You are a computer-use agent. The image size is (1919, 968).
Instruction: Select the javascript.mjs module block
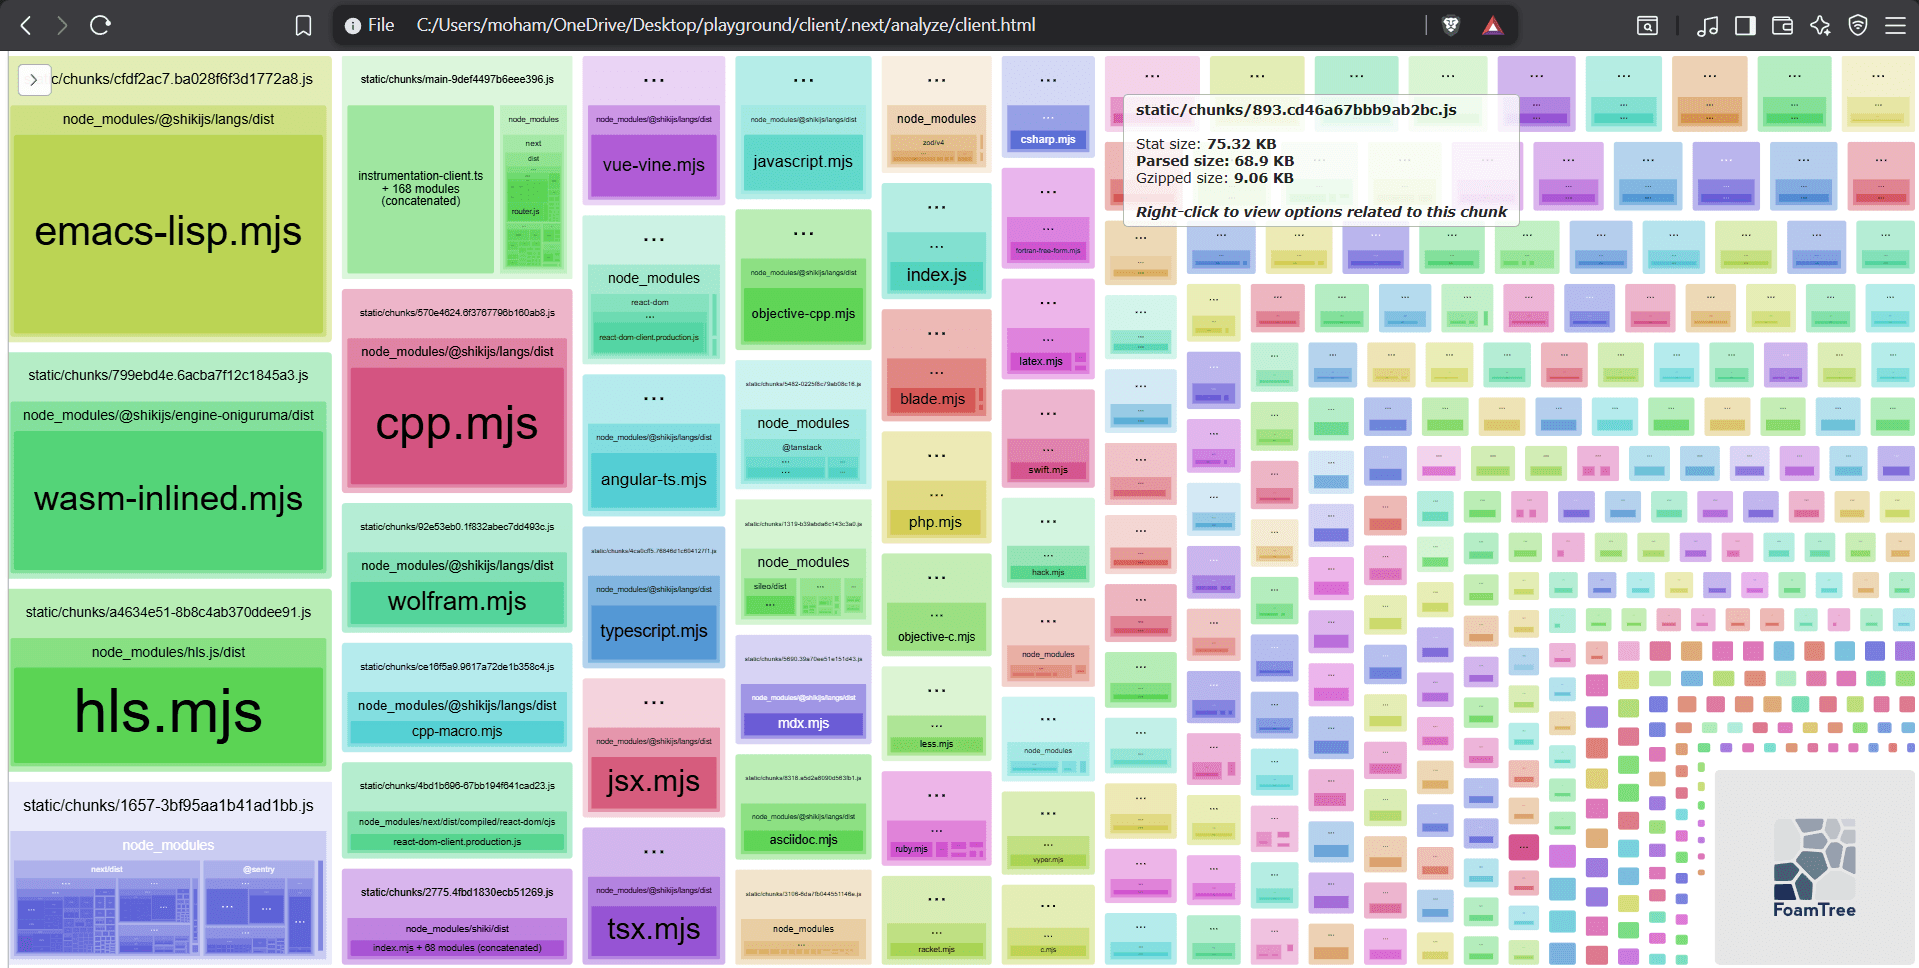[803, 161]
